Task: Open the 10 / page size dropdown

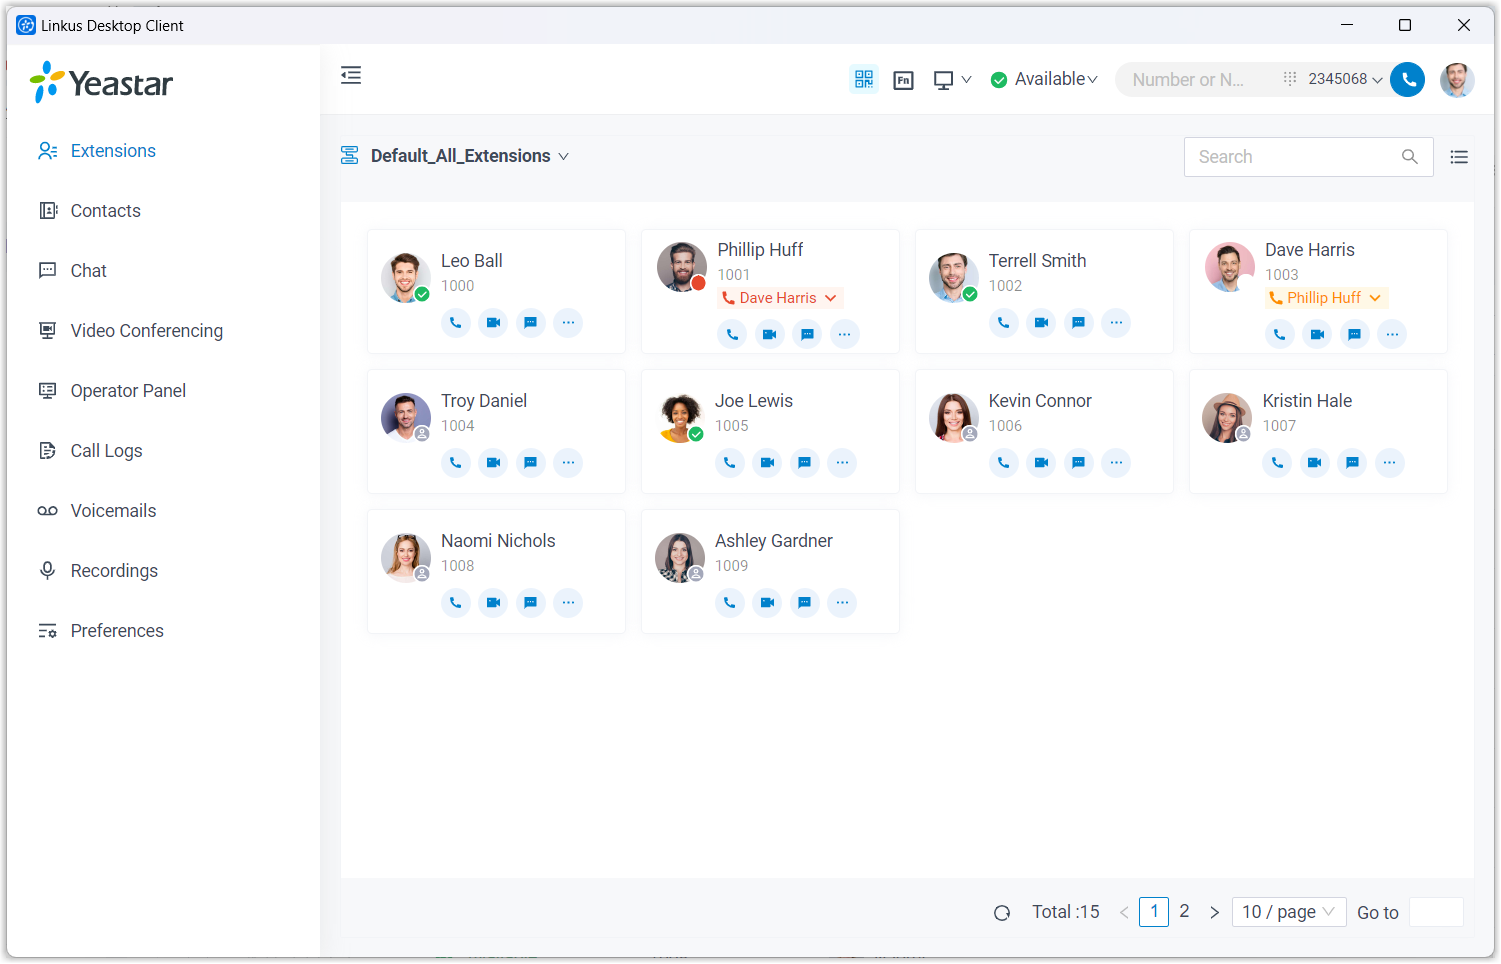Action: coord(1289,912)
